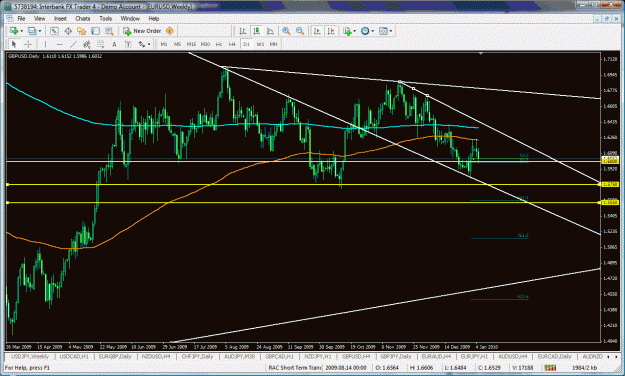
Task: Toggle chart Auto Scroll
Action: coord(317,31)
